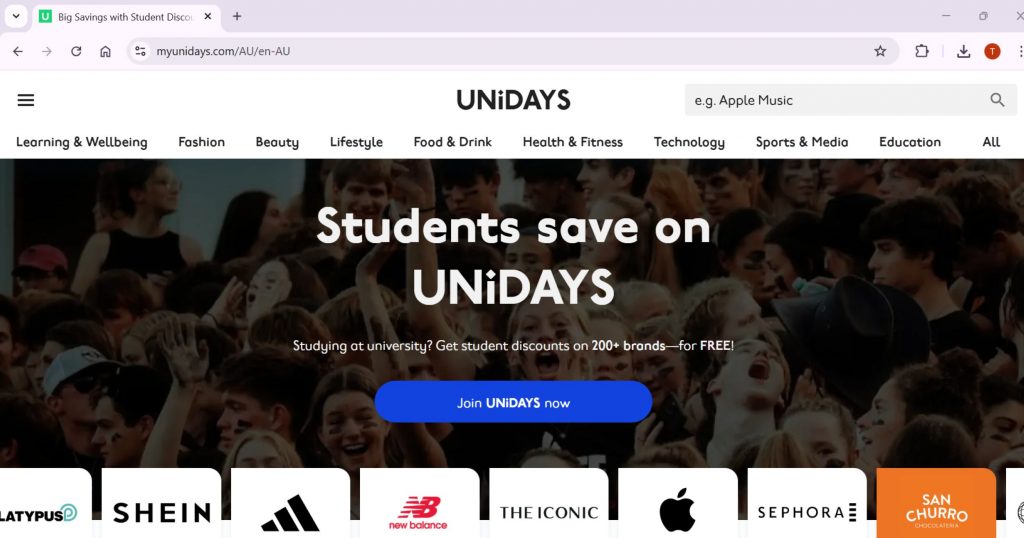This screenshot has width=1024, height=538.
Task: View site information icon in address bar
Action: pos(140,51)
